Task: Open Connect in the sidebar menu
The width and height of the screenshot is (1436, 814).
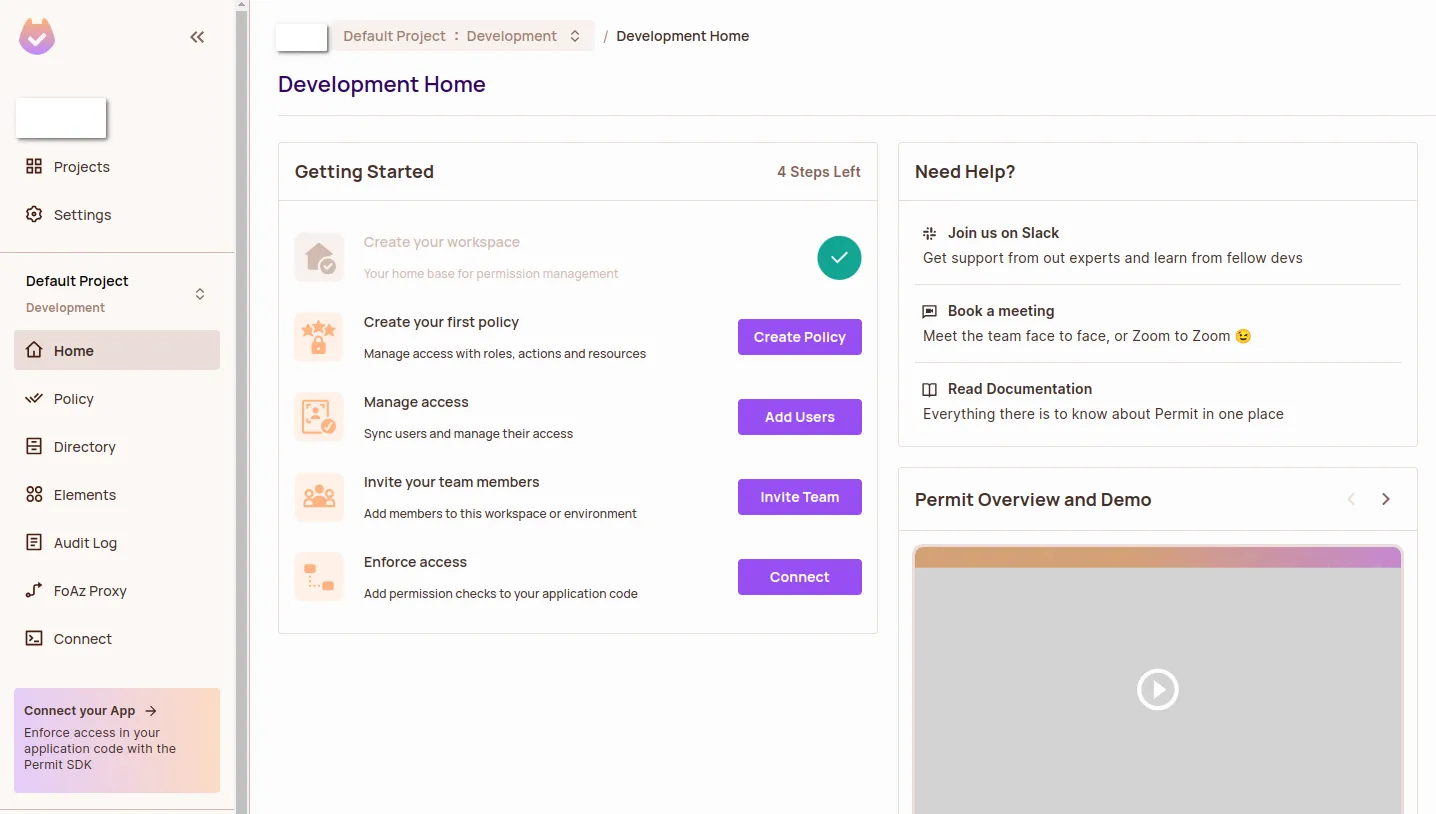Action: 82,639
